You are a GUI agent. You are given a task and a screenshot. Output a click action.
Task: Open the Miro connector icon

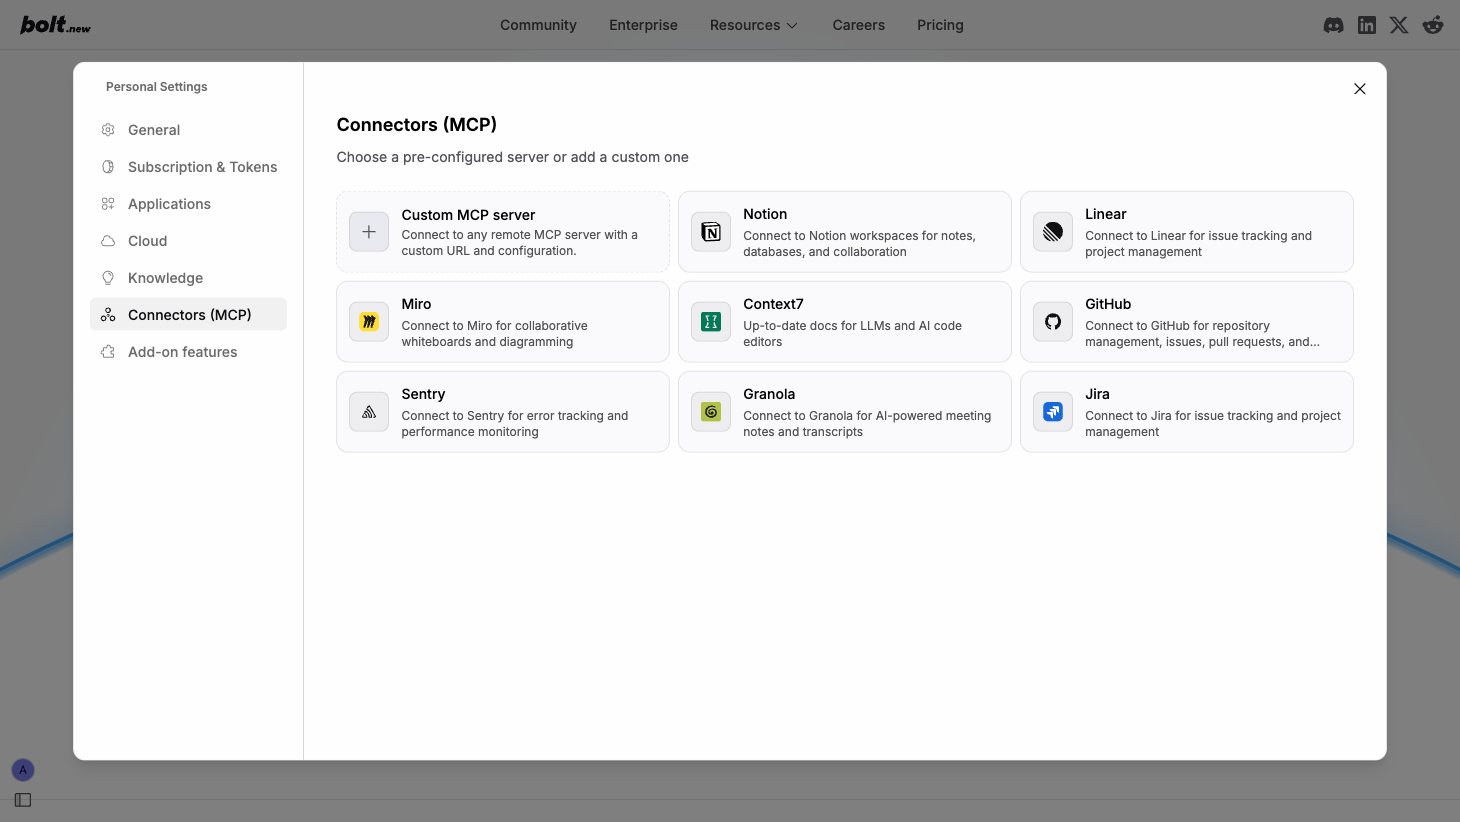point(368,321)
